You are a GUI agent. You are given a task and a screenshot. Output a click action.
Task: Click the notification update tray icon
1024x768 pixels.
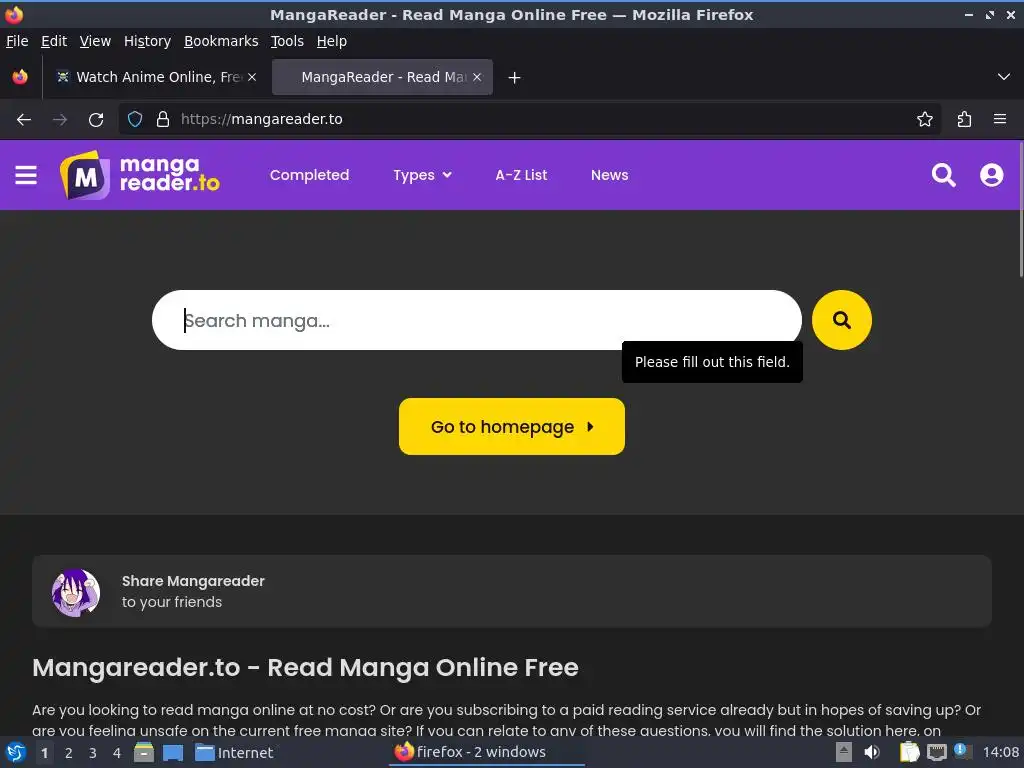tap(962, 751)
